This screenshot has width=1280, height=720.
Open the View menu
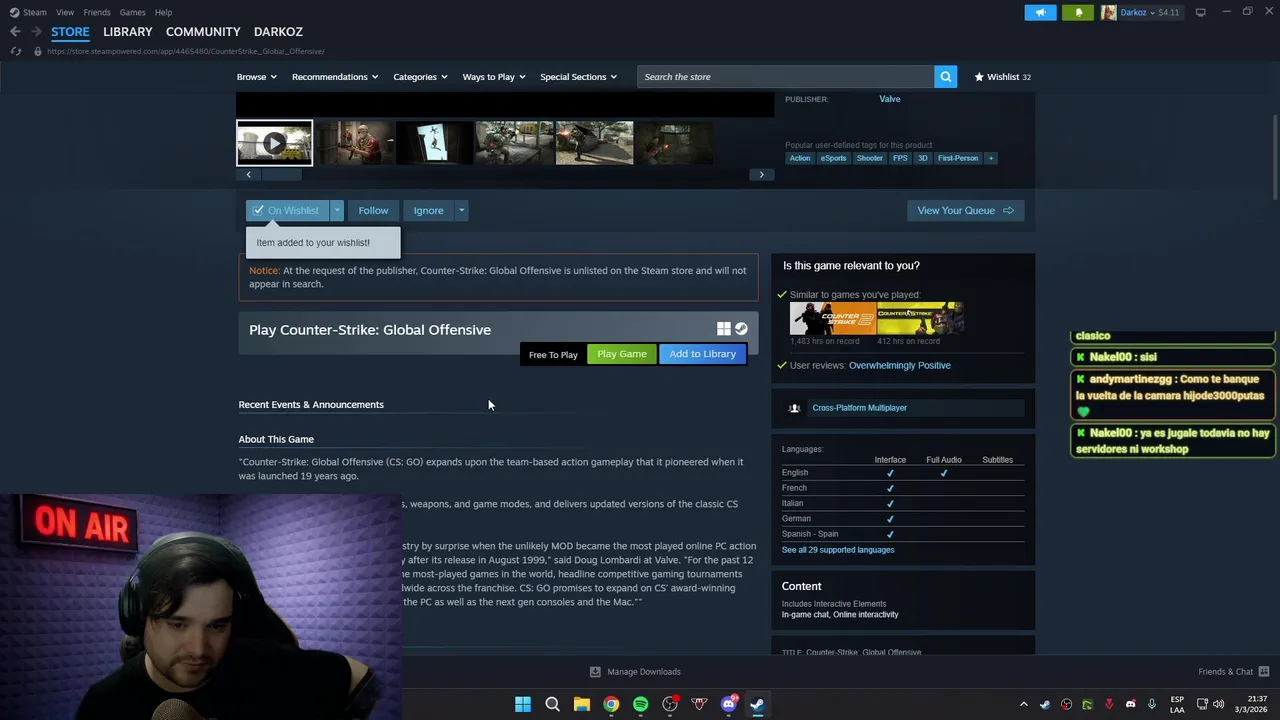(x=65, y=12)
